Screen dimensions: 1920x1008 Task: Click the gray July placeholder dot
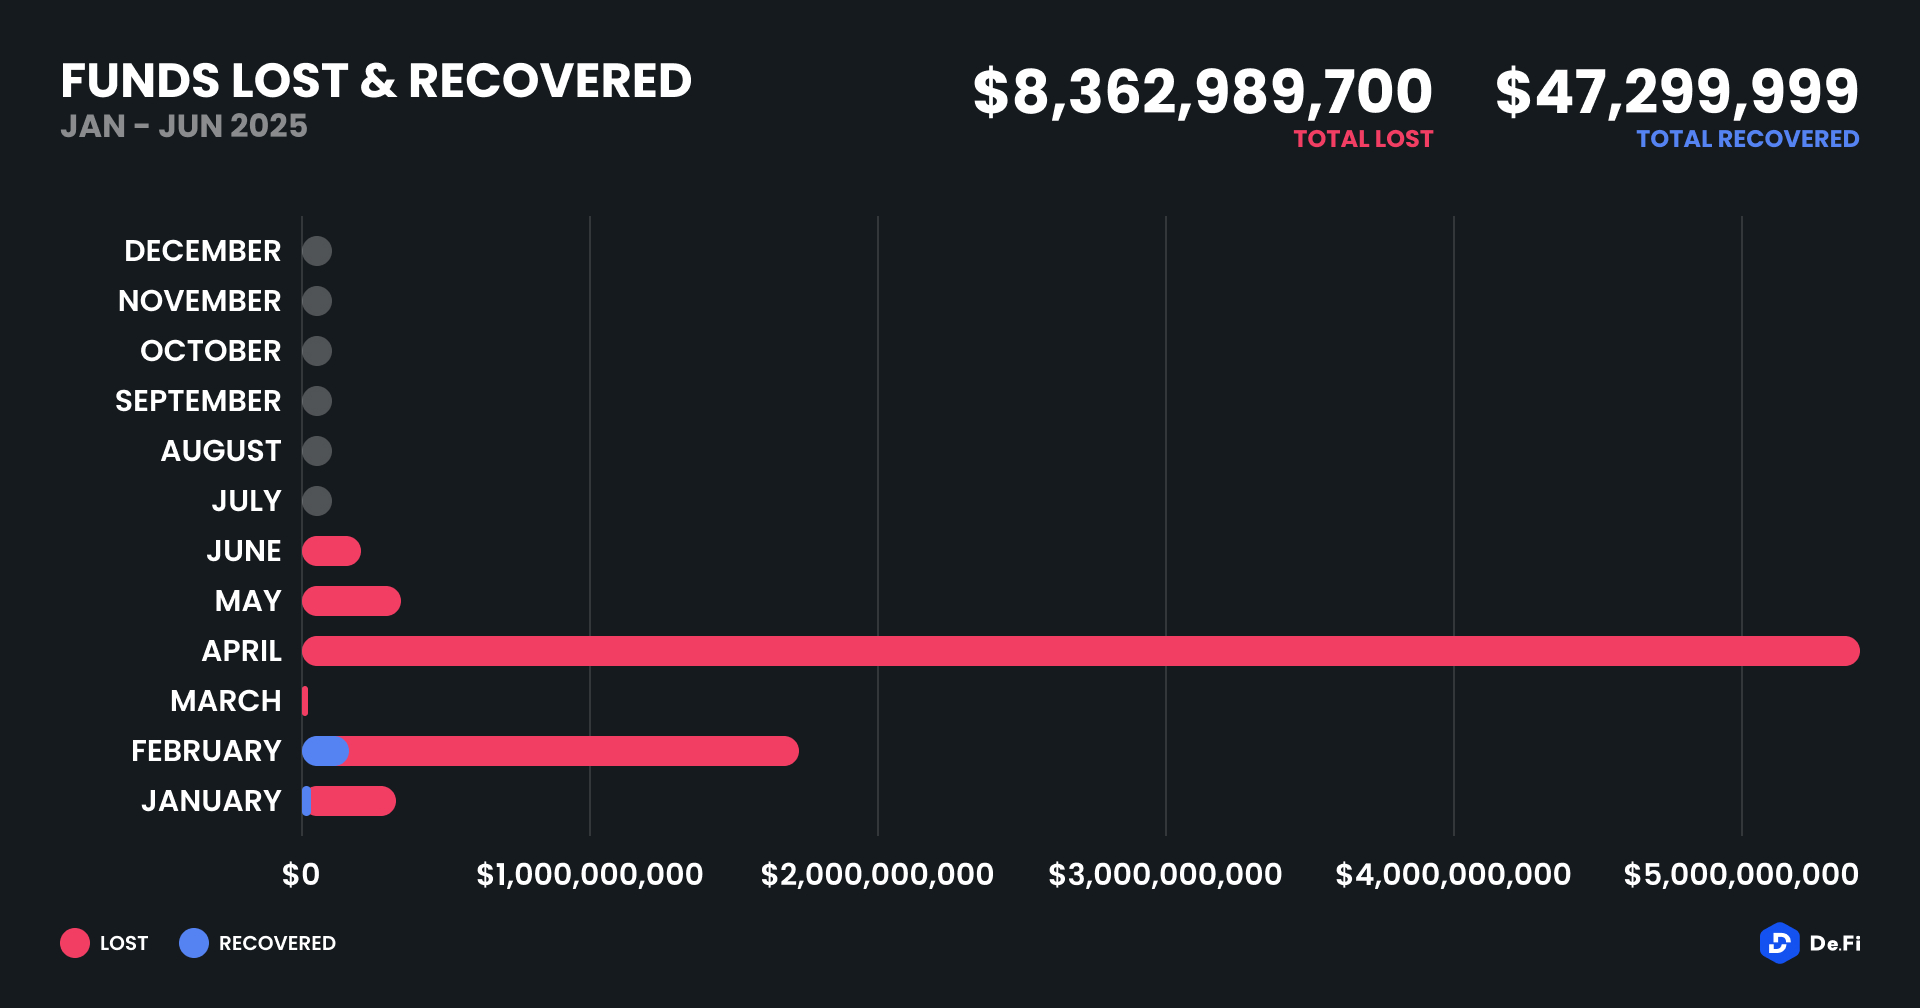point(317,501)
